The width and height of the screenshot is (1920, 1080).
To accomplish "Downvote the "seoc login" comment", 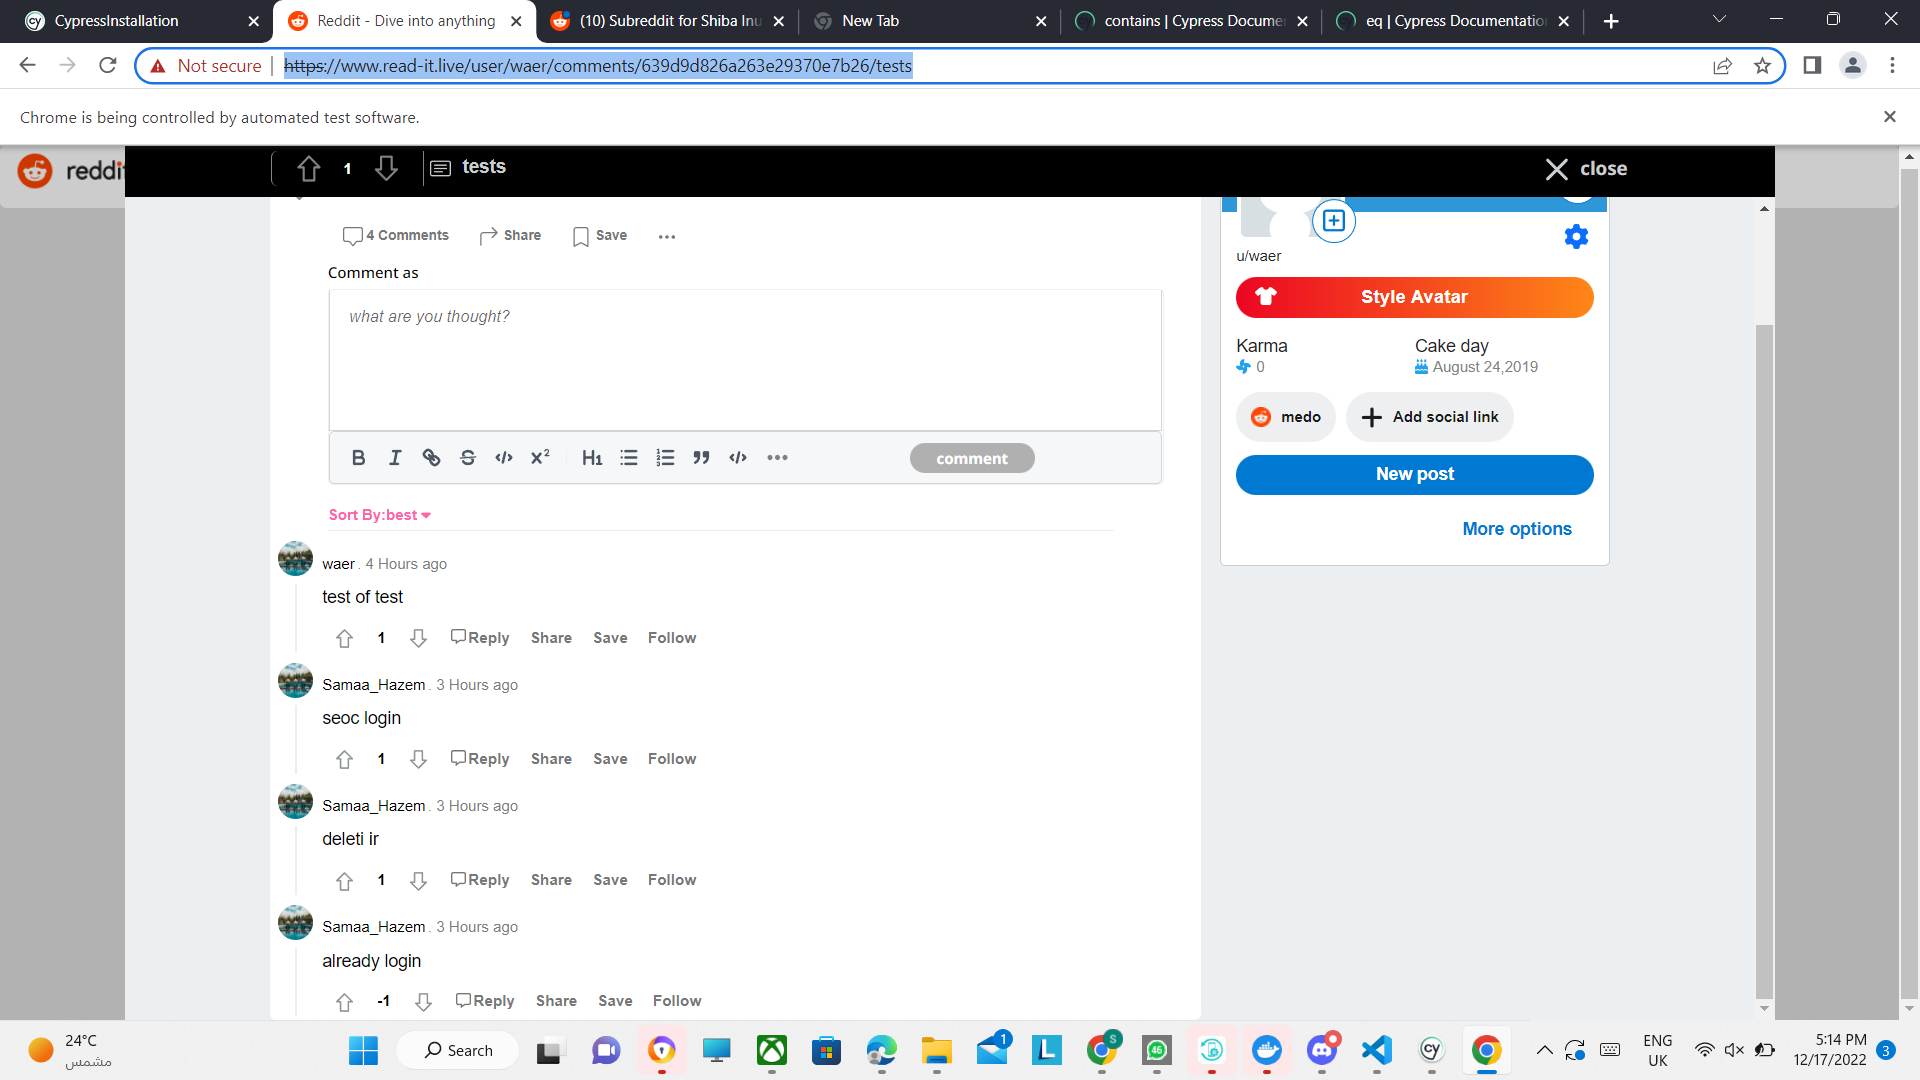I will [418, 759].
